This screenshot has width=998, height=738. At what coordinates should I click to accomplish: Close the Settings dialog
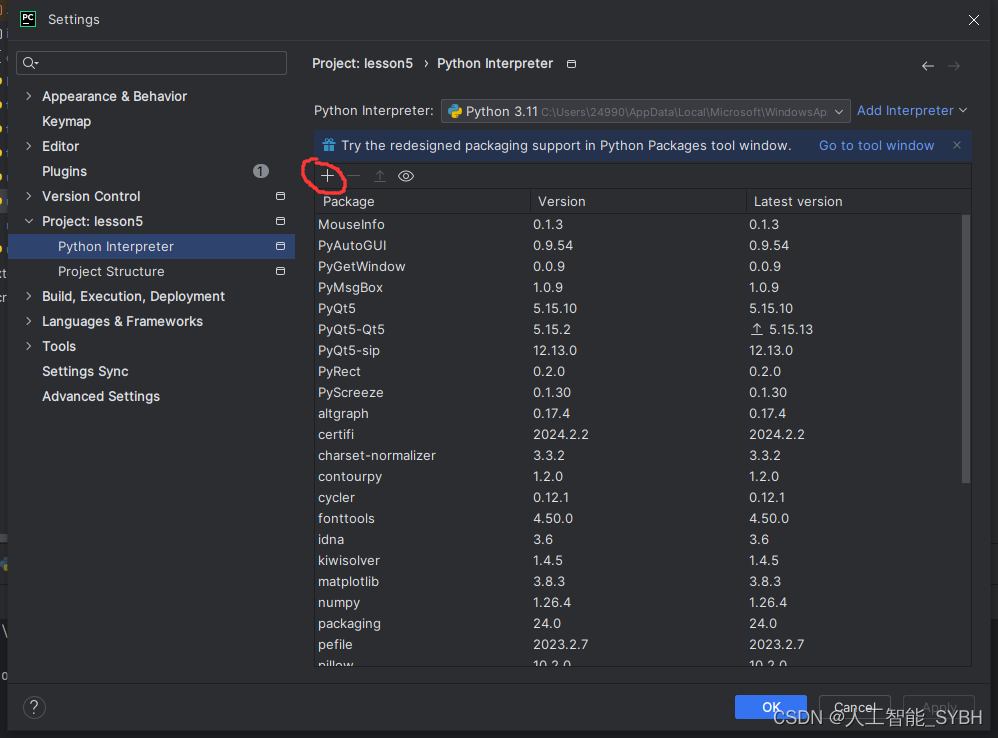click(974, 20)
